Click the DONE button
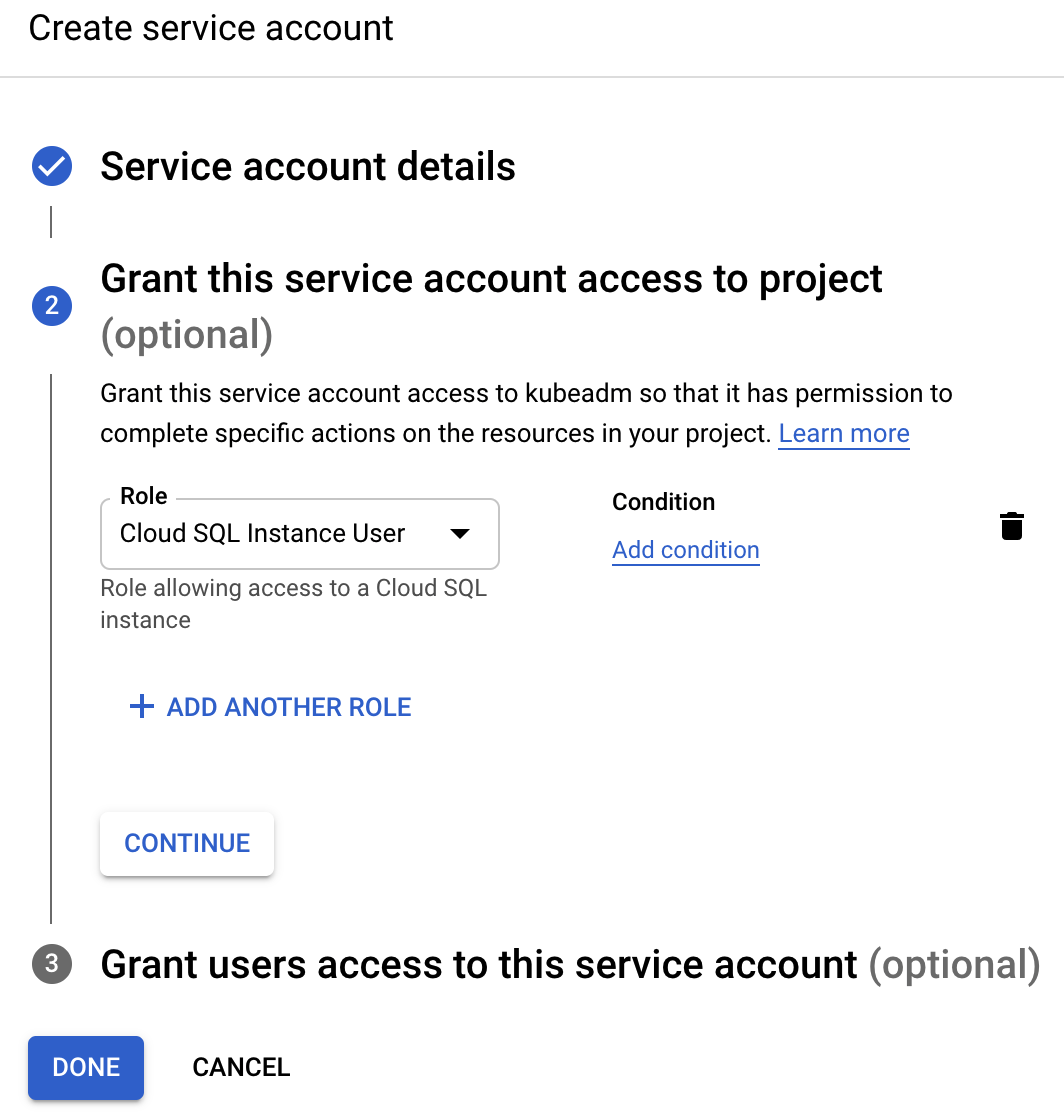 (x=85, y=1067)
